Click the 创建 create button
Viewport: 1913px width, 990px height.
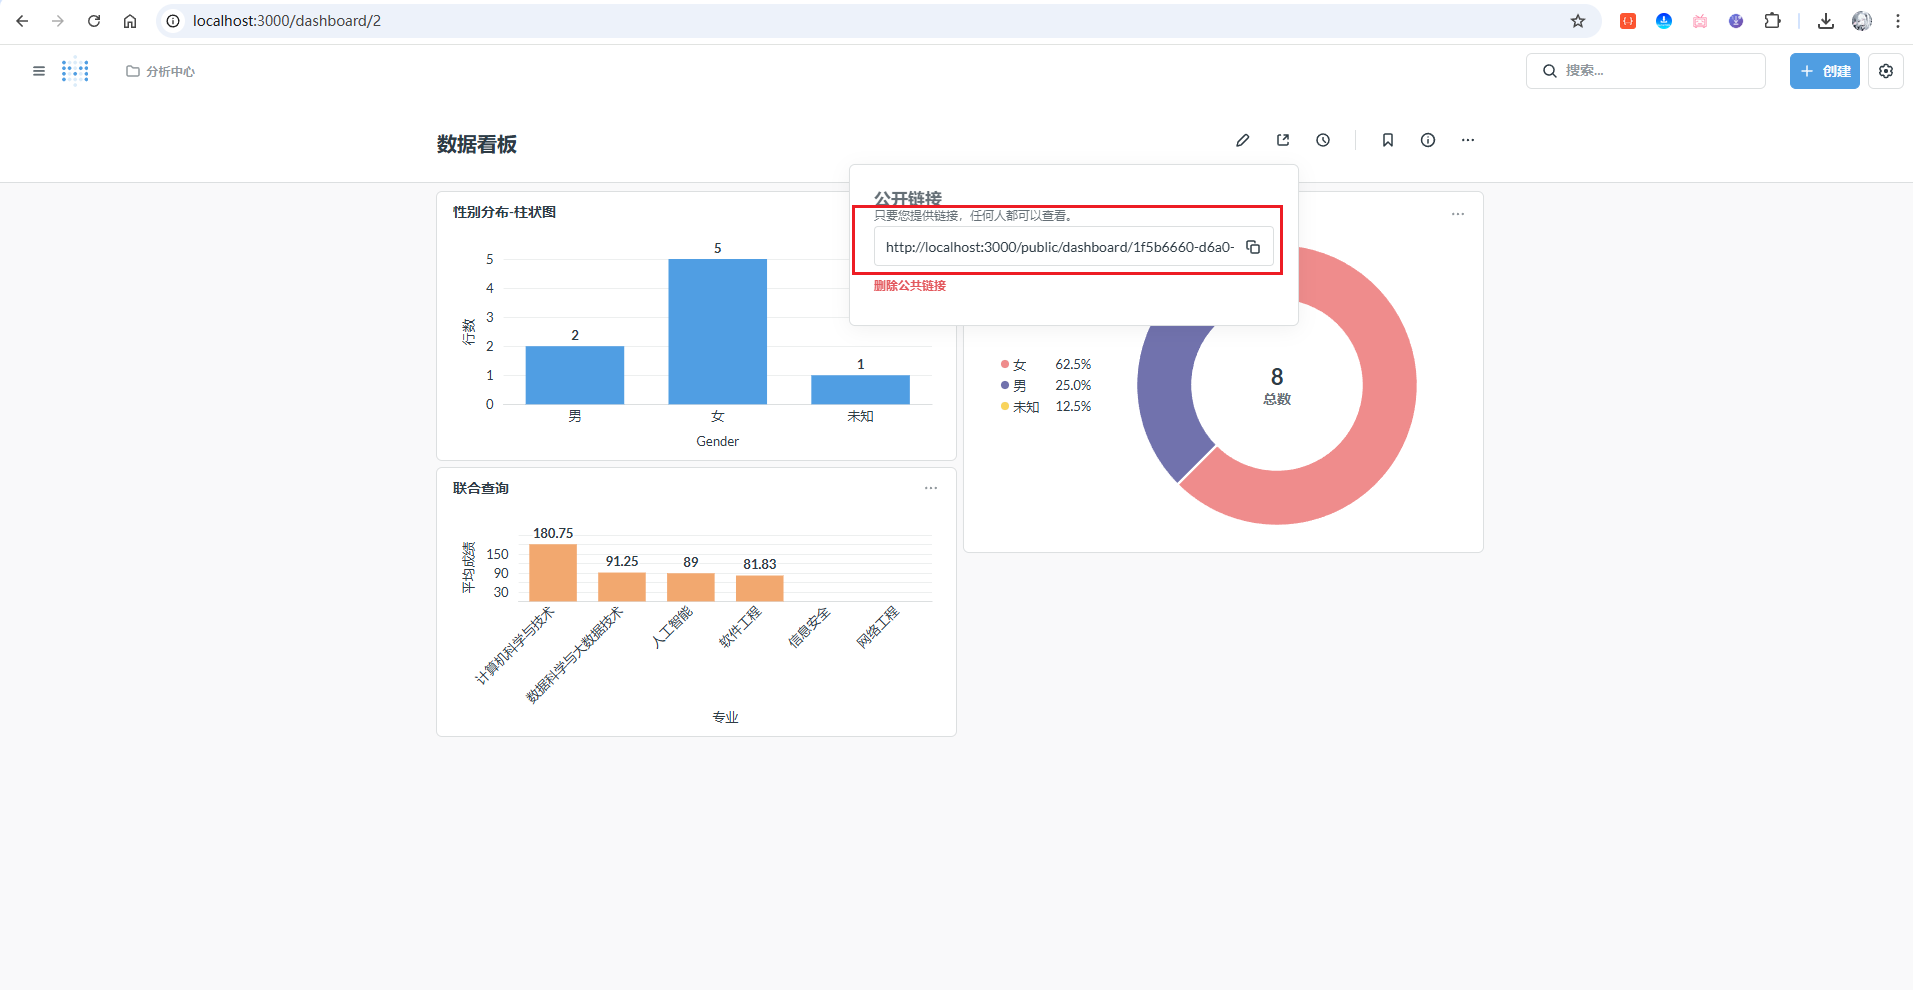tap(1824, 71)
